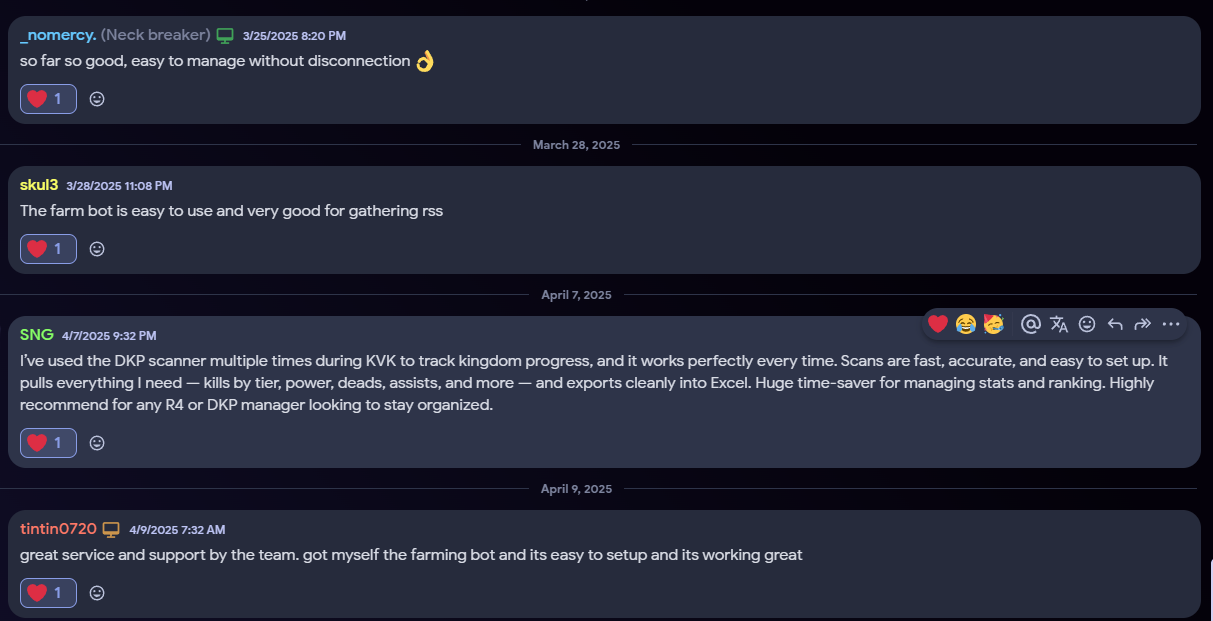This screenshot has width=1213, height=621.
Task: React with the party face emoji
Action: point(993,324)
